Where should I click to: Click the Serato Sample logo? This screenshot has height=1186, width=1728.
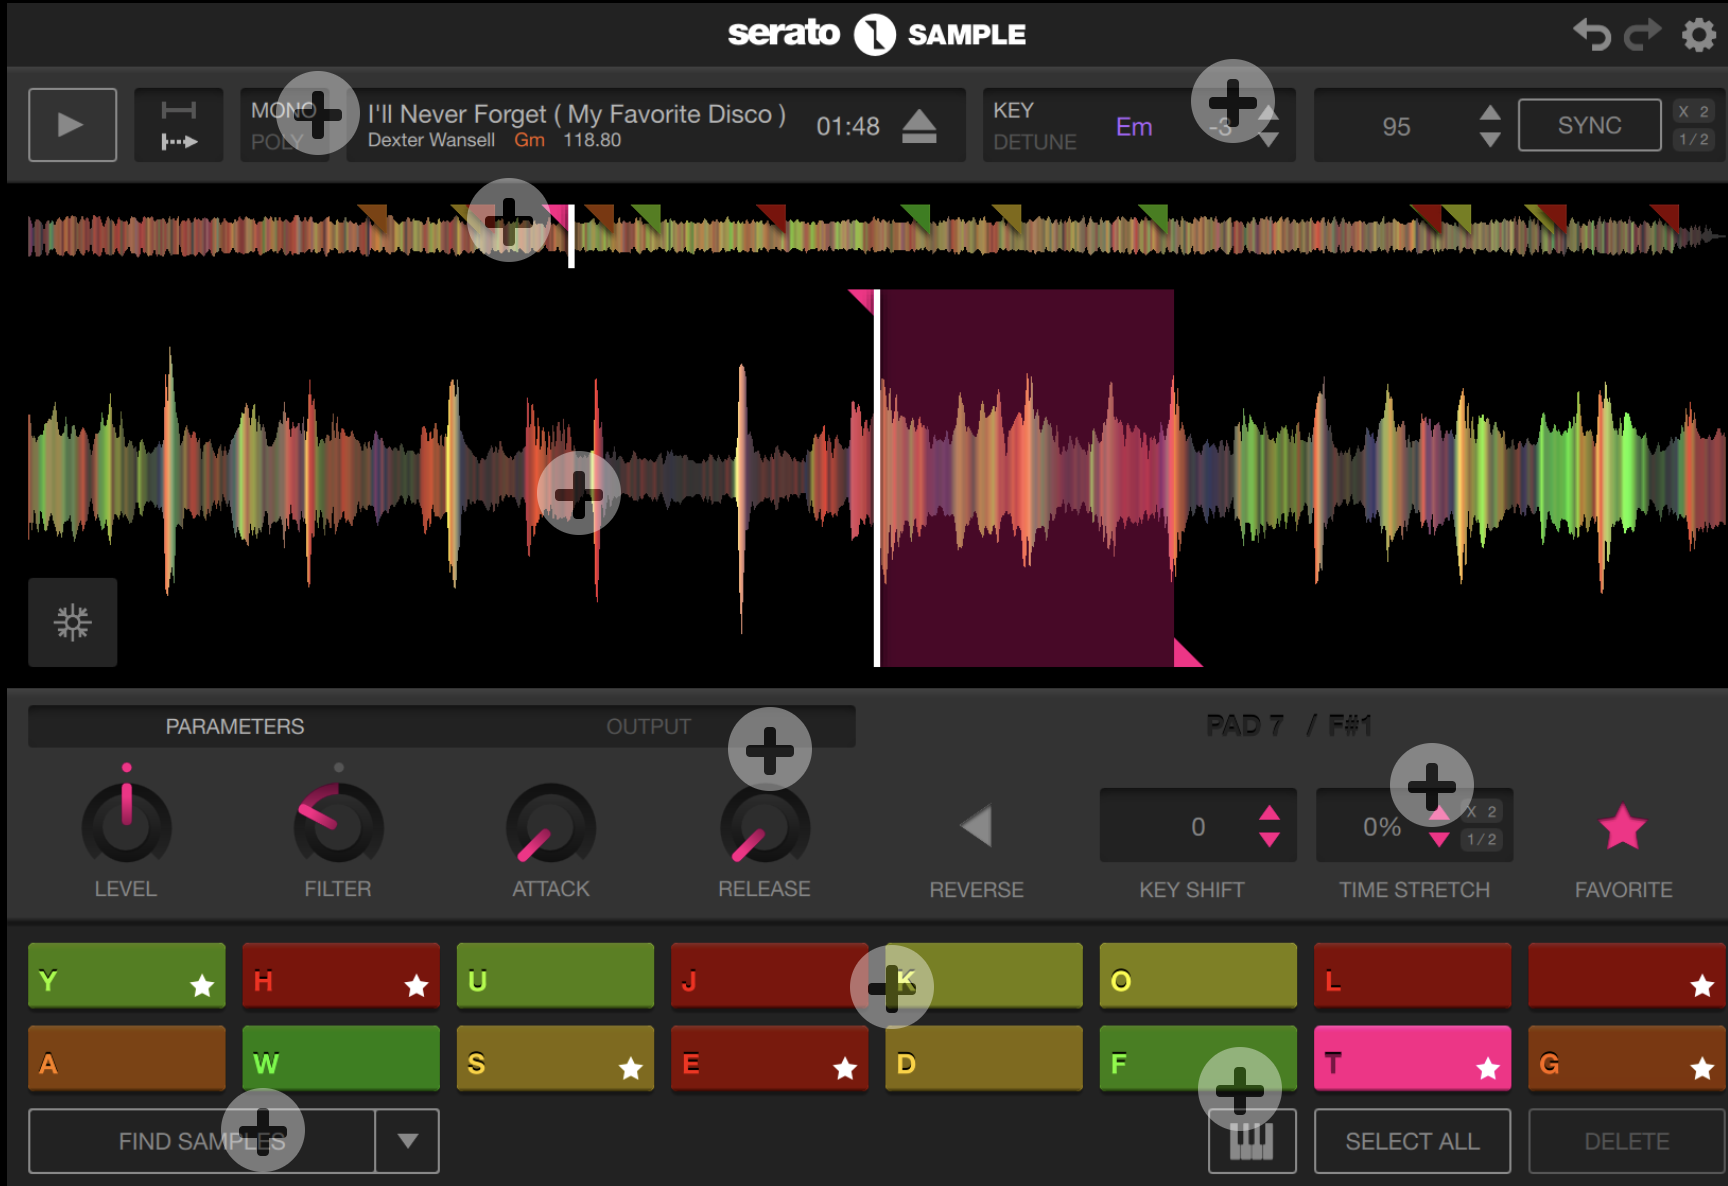876,35
